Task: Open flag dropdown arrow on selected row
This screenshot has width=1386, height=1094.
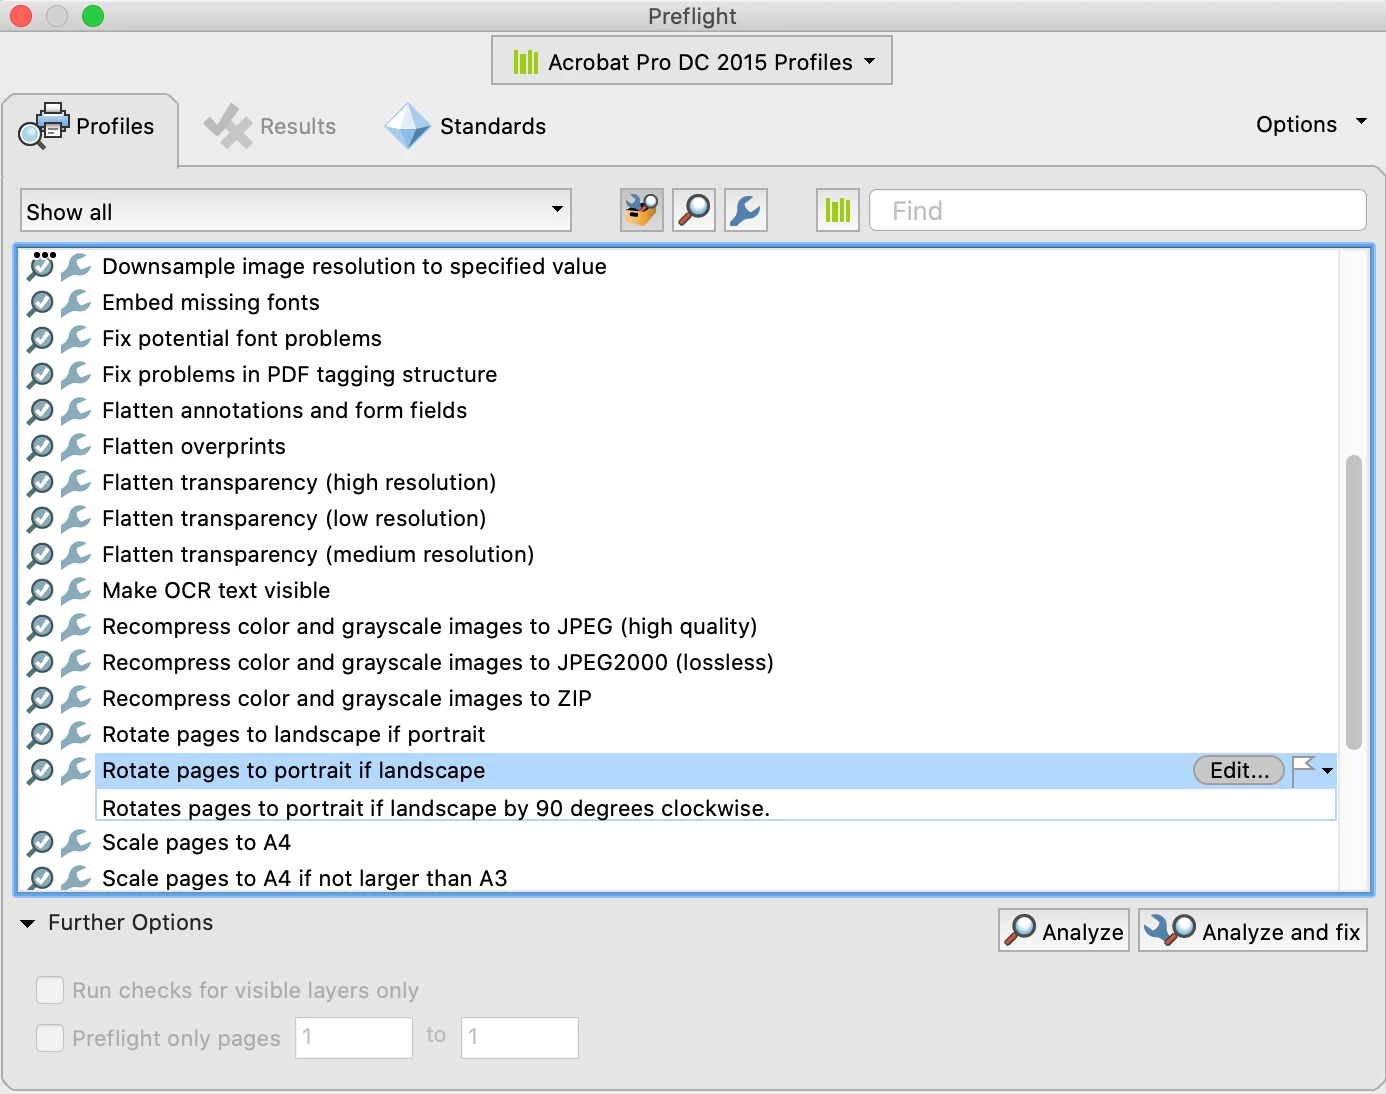Action: point(1327,771)
